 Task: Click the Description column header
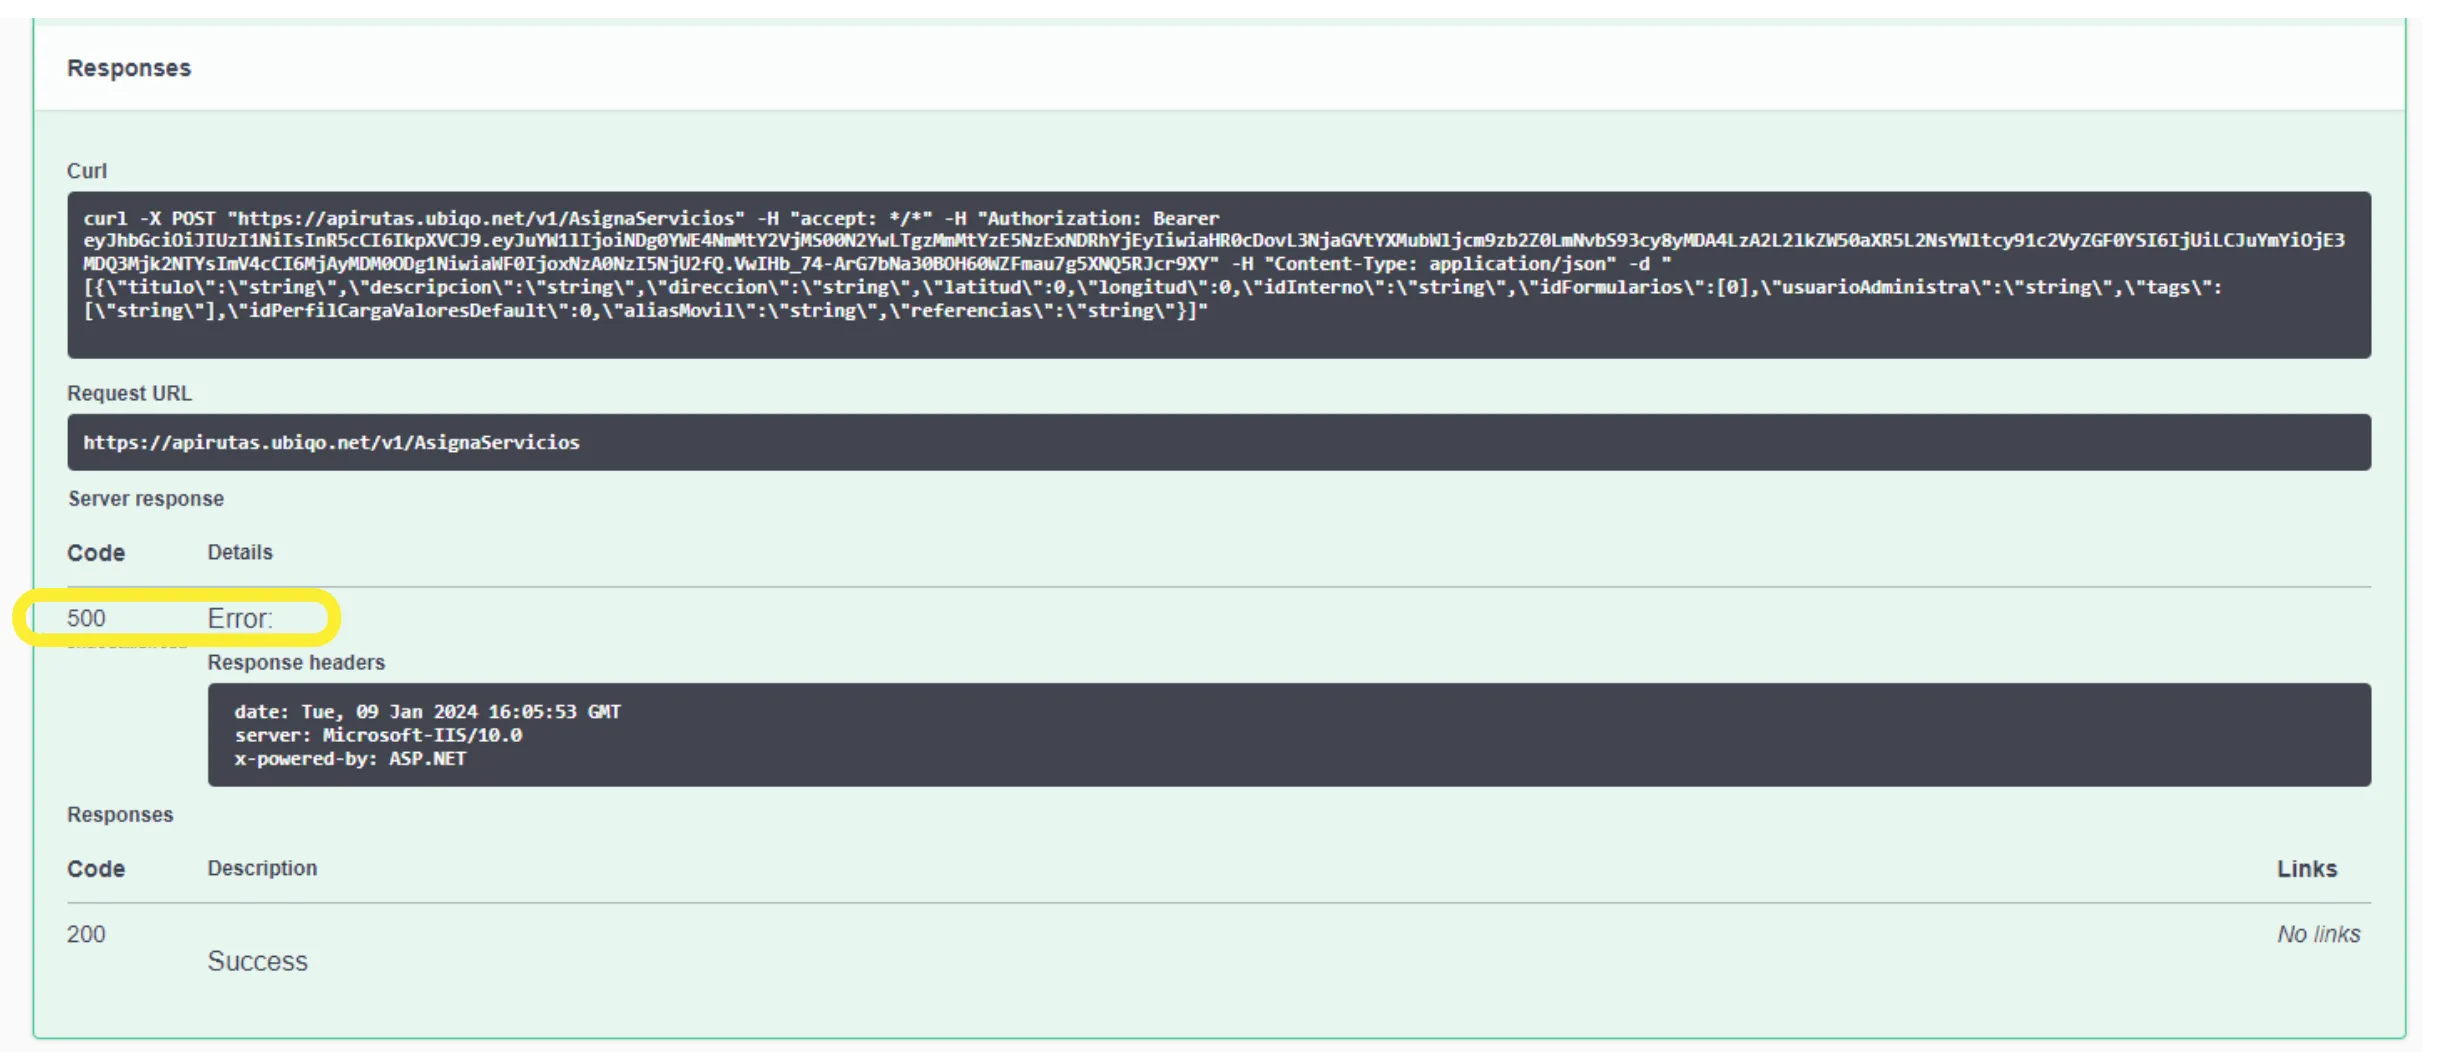click(x=262, y=868)
